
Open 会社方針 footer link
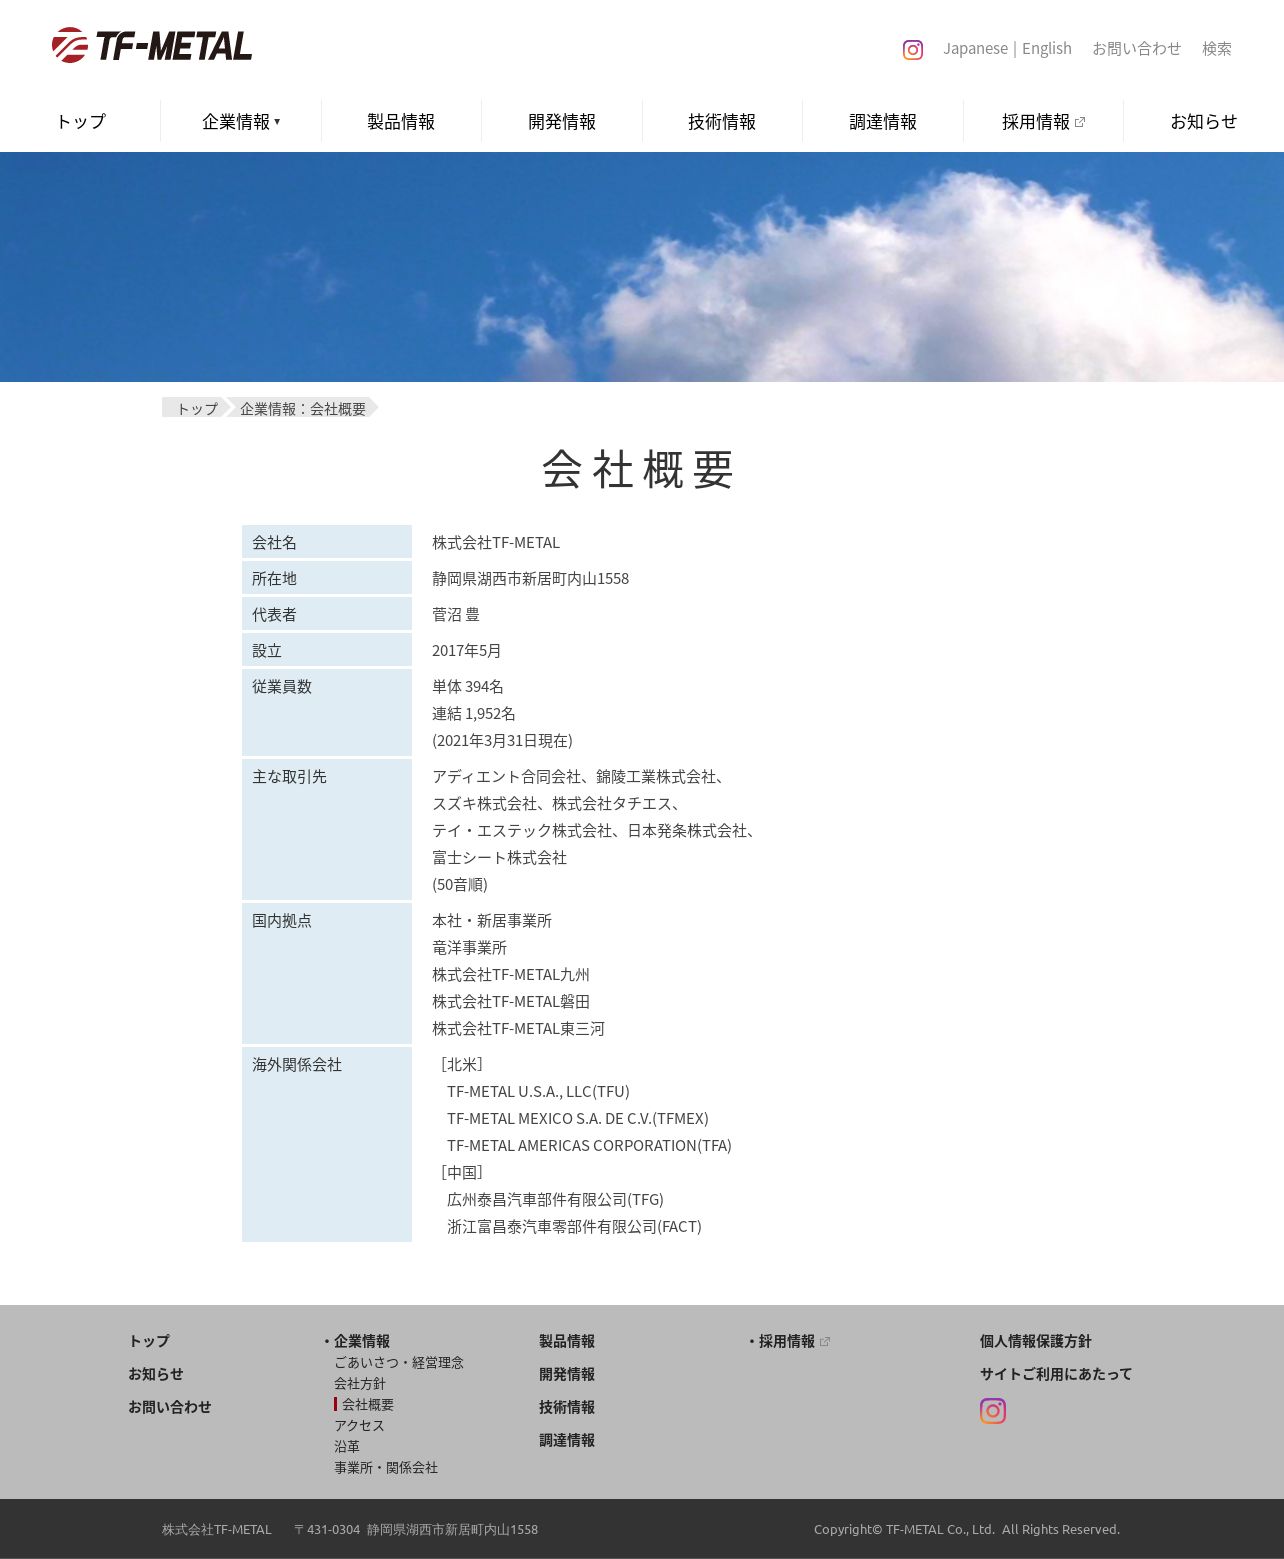pos(360,1383)
